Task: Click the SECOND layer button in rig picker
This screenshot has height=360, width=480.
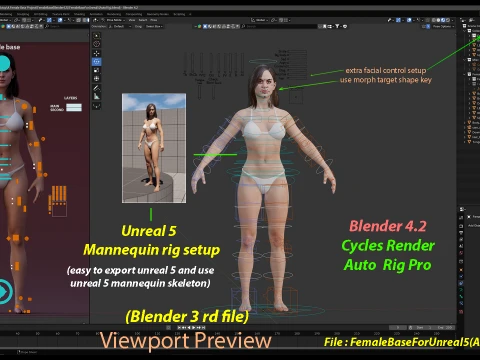Action: click(74, 109)
